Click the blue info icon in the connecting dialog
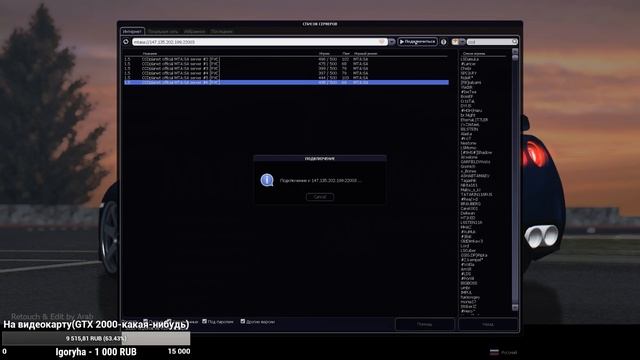Image resolution: width=640 pixels, height=360 pixels. (x=267, y=180)
